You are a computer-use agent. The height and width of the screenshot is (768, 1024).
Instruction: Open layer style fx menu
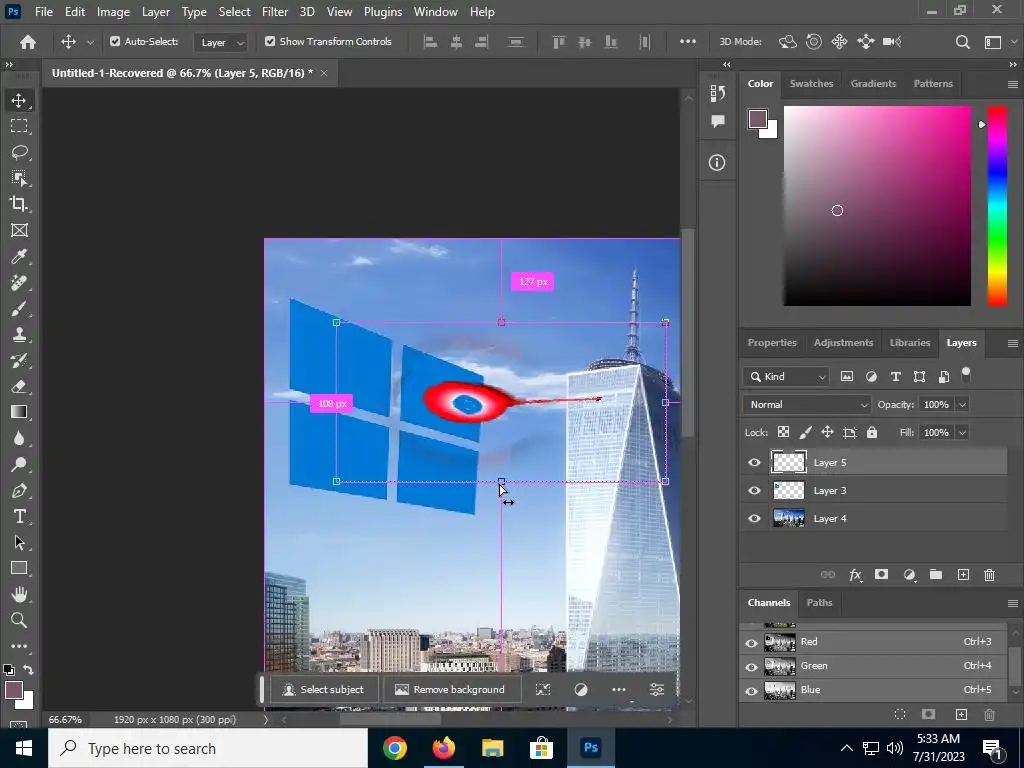(x=855, y=575)
